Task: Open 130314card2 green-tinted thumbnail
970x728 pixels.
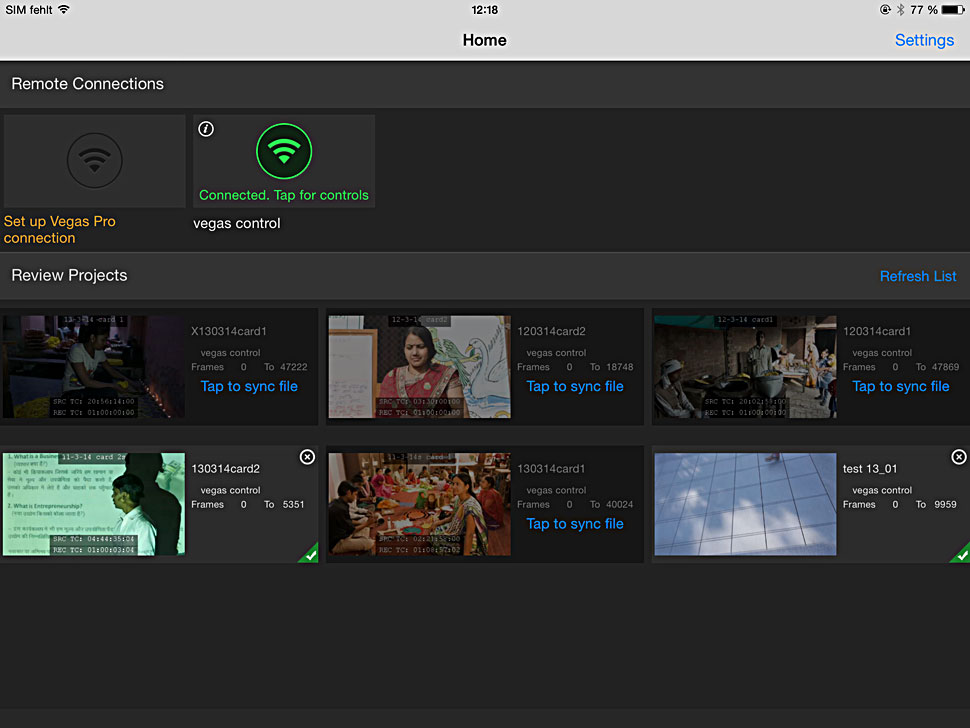Action: click(93, 504)
